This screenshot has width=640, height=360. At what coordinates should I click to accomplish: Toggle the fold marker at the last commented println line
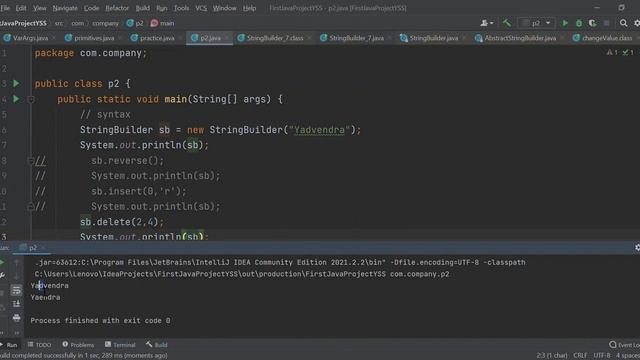[x=30, y=207]
